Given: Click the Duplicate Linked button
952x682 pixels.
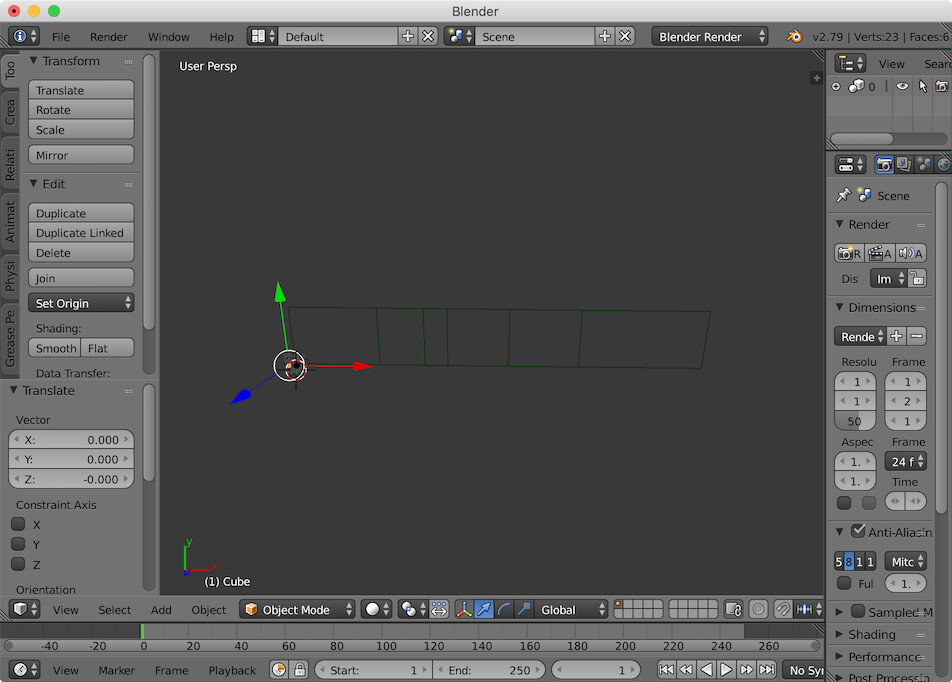Looking at the screenshot, I should (x=81, y=233).
